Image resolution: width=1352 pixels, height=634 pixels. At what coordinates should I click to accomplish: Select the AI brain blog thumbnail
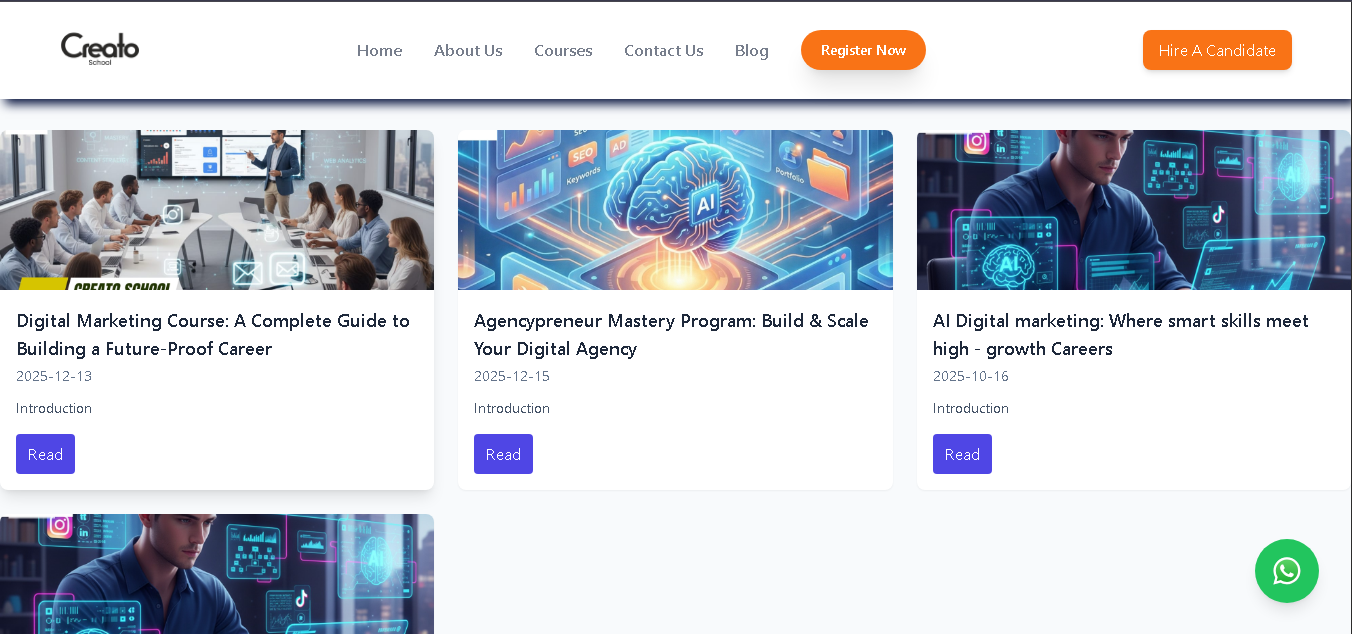point(675,210)
